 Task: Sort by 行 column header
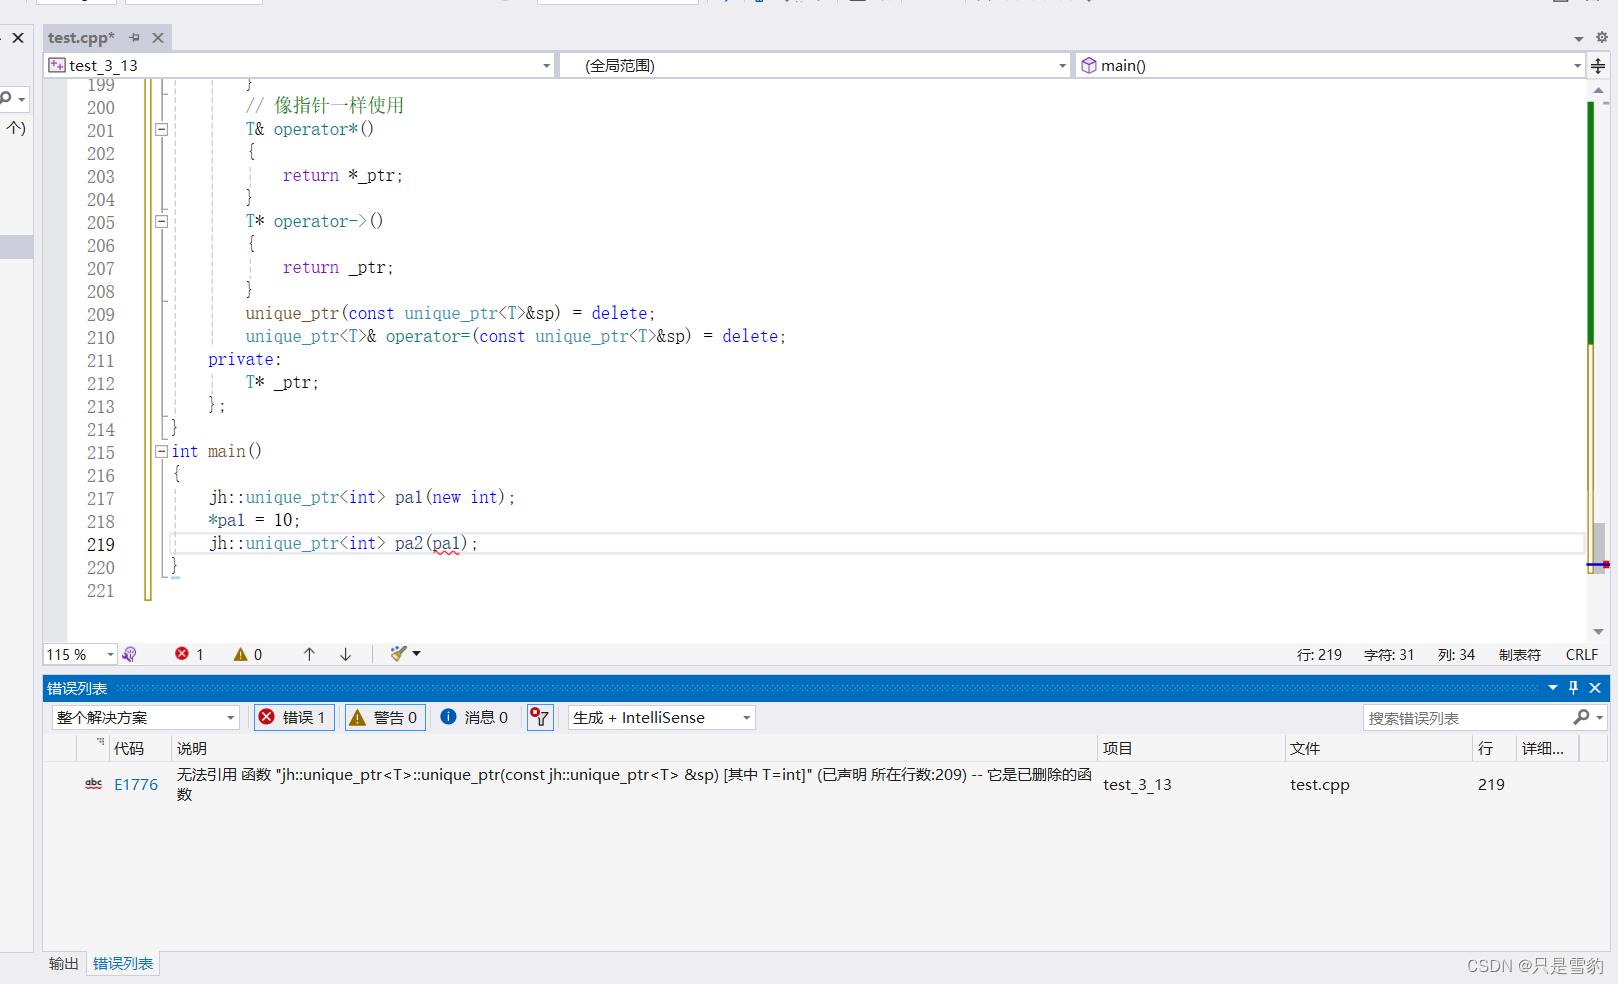coord(1494,749)
